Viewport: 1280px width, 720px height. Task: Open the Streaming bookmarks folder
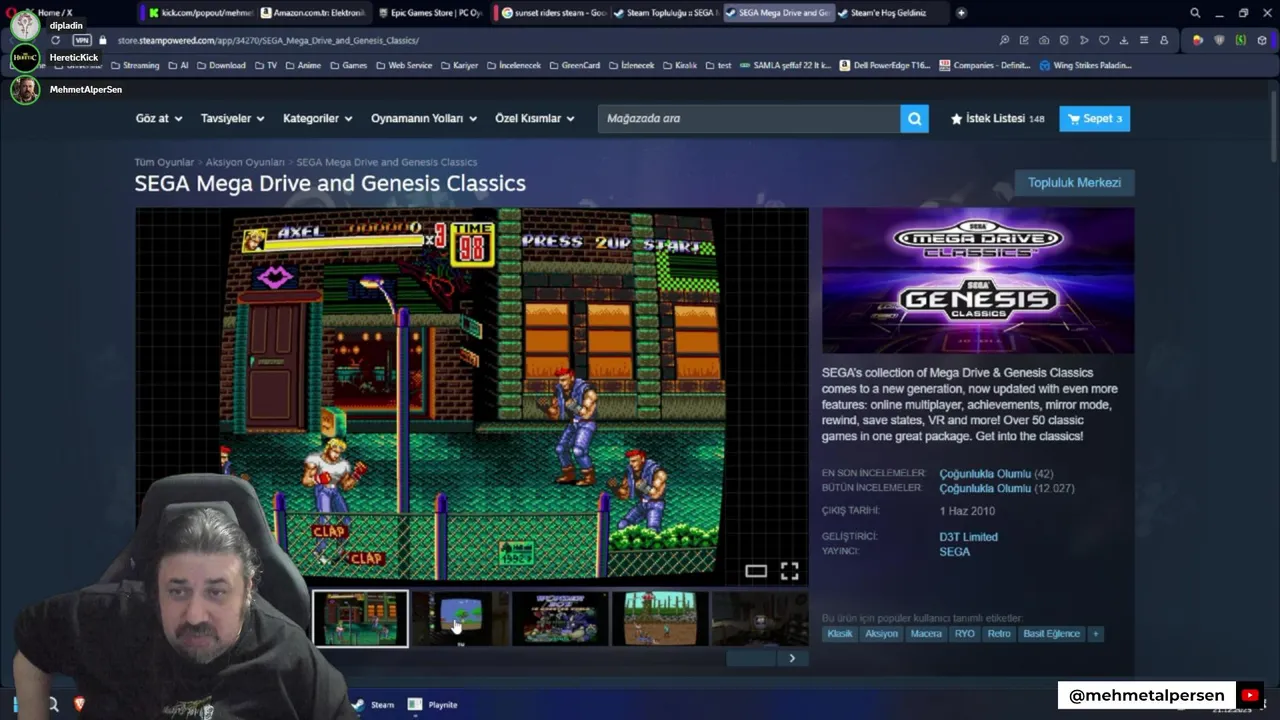pos(134,65)
